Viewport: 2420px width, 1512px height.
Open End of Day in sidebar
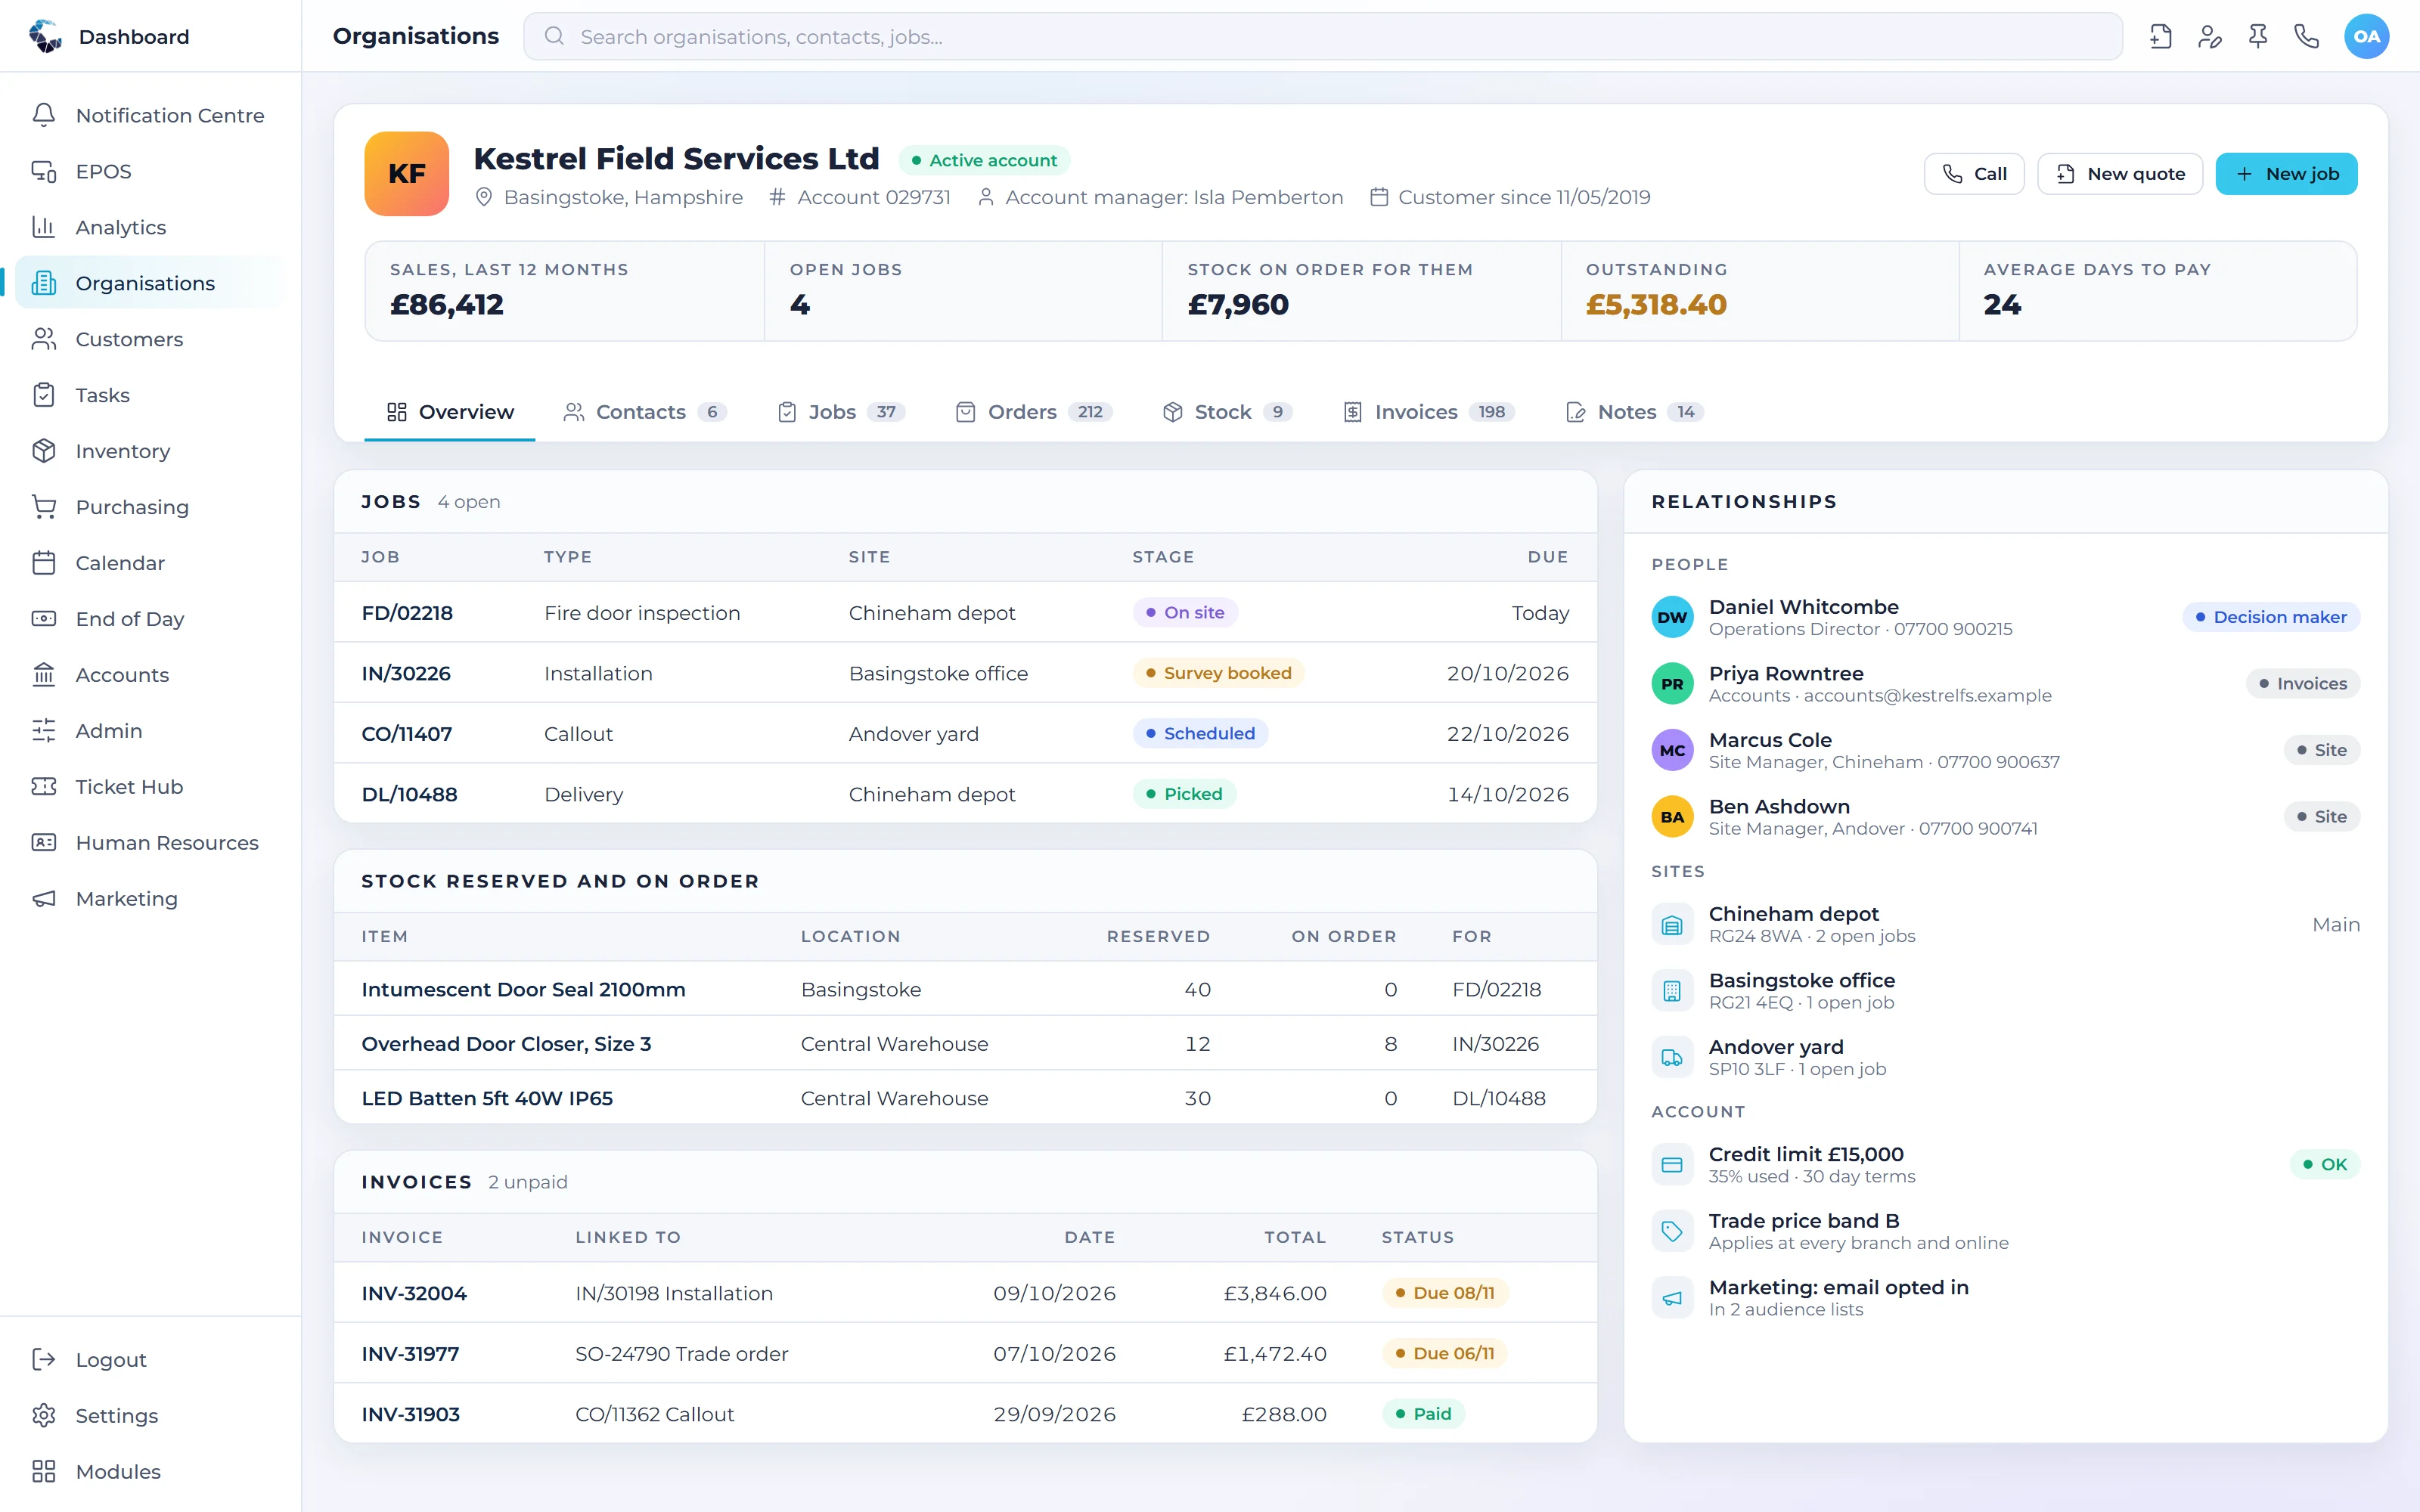coord(150,619)
